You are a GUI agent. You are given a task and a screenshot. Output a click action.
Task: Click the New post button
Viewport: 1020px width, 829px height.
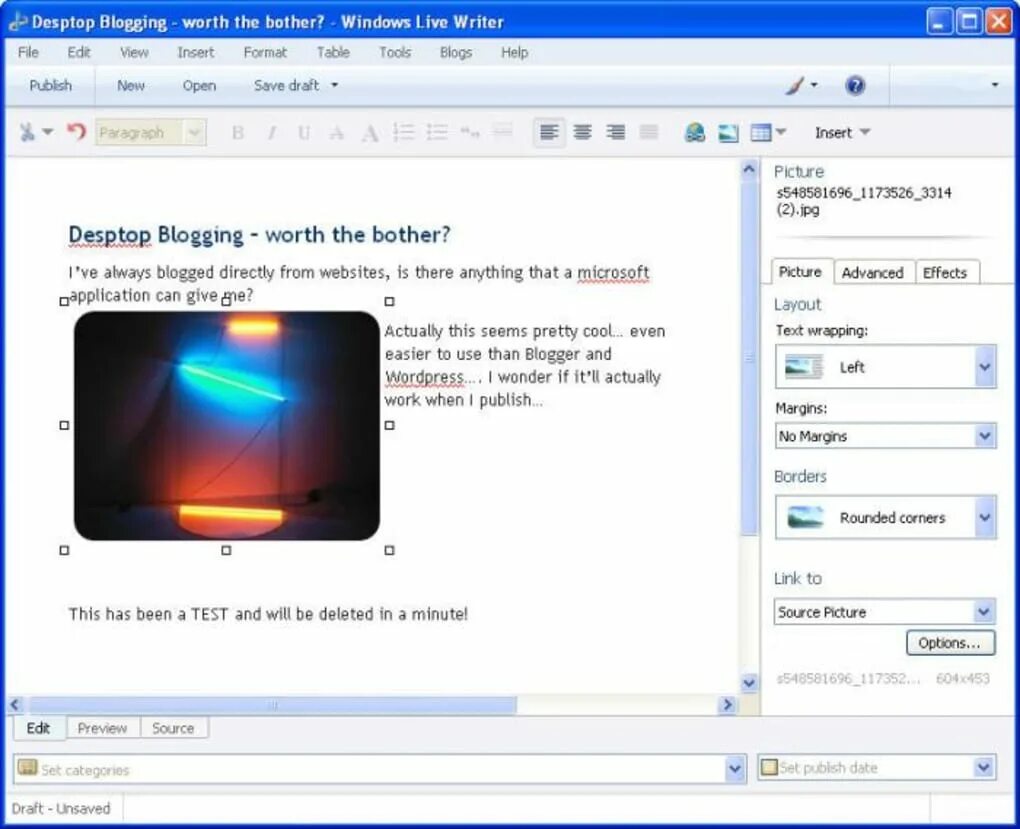click(131, 85)
